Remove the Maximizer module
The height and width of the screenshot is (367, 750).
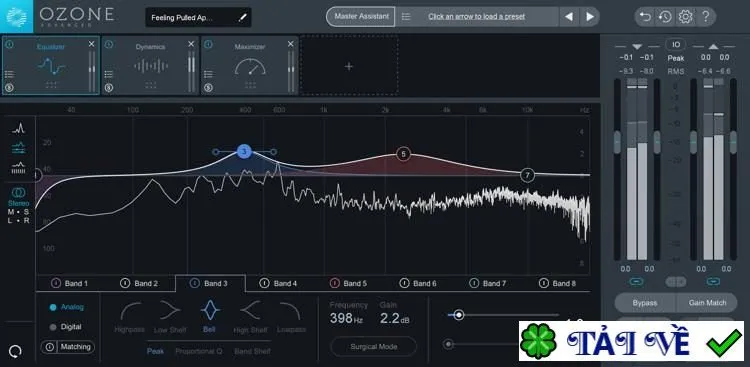pyautogui.click(x=291, y=44)
